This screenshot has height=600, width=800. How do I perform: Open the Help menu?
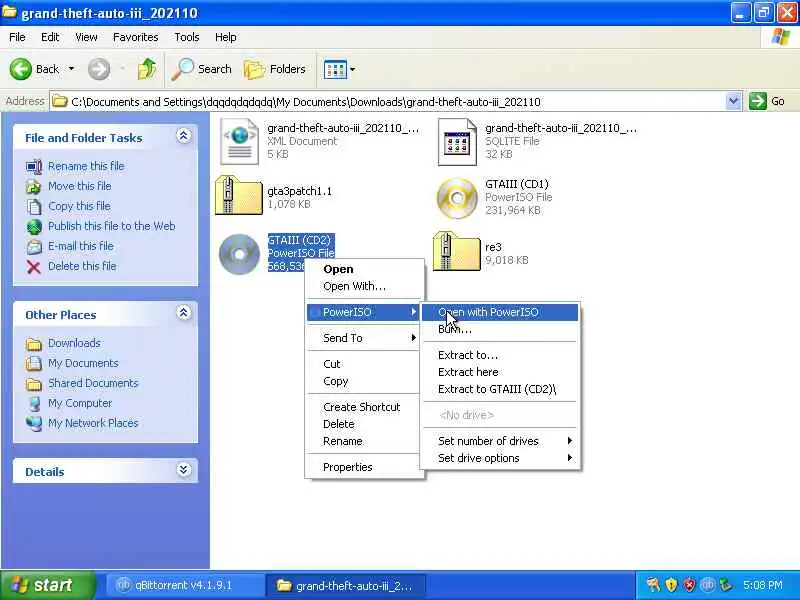(x=226, y=37)
